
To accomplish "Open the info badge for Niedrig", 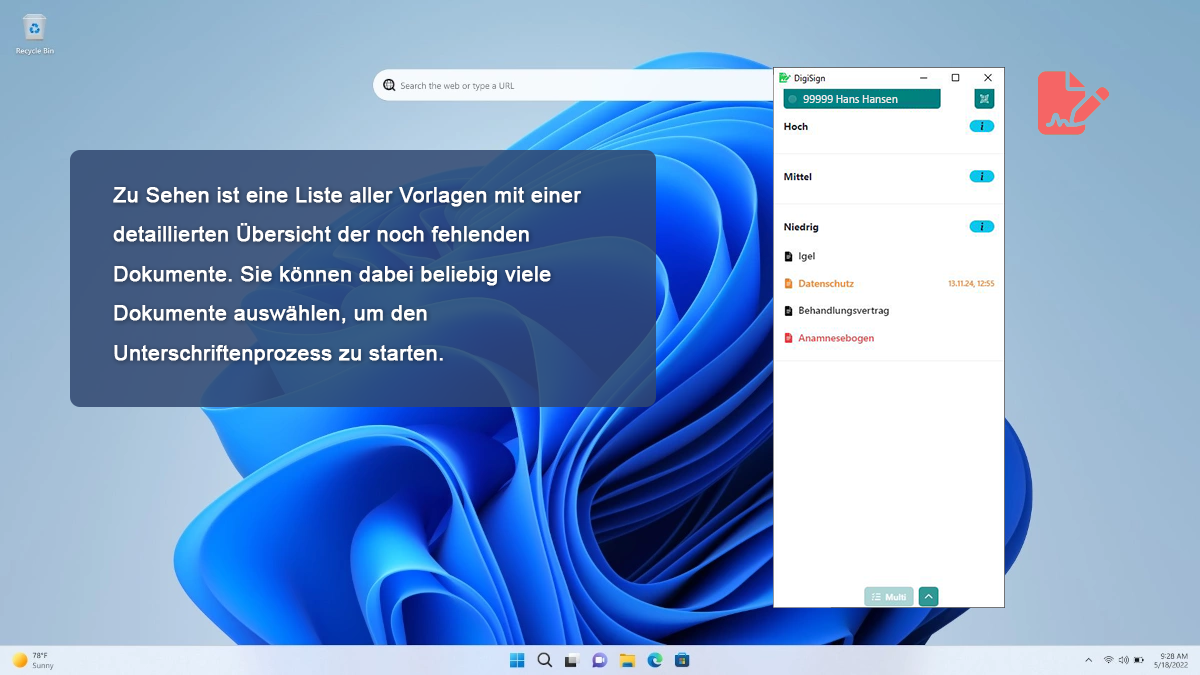I will point(982,226).
